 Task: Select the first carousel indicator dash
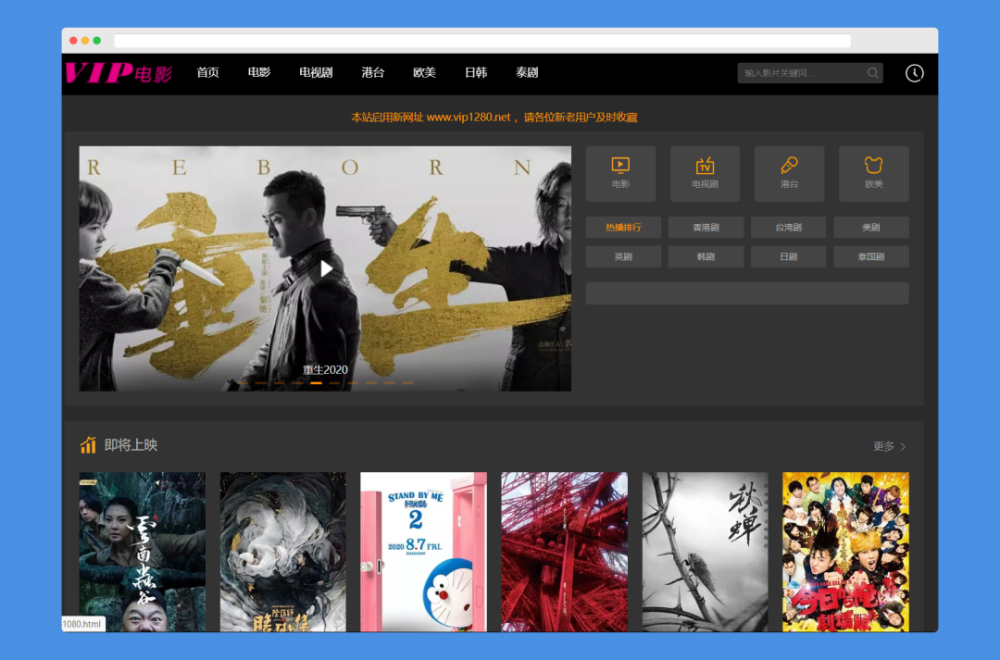click(x=242, y=383)
